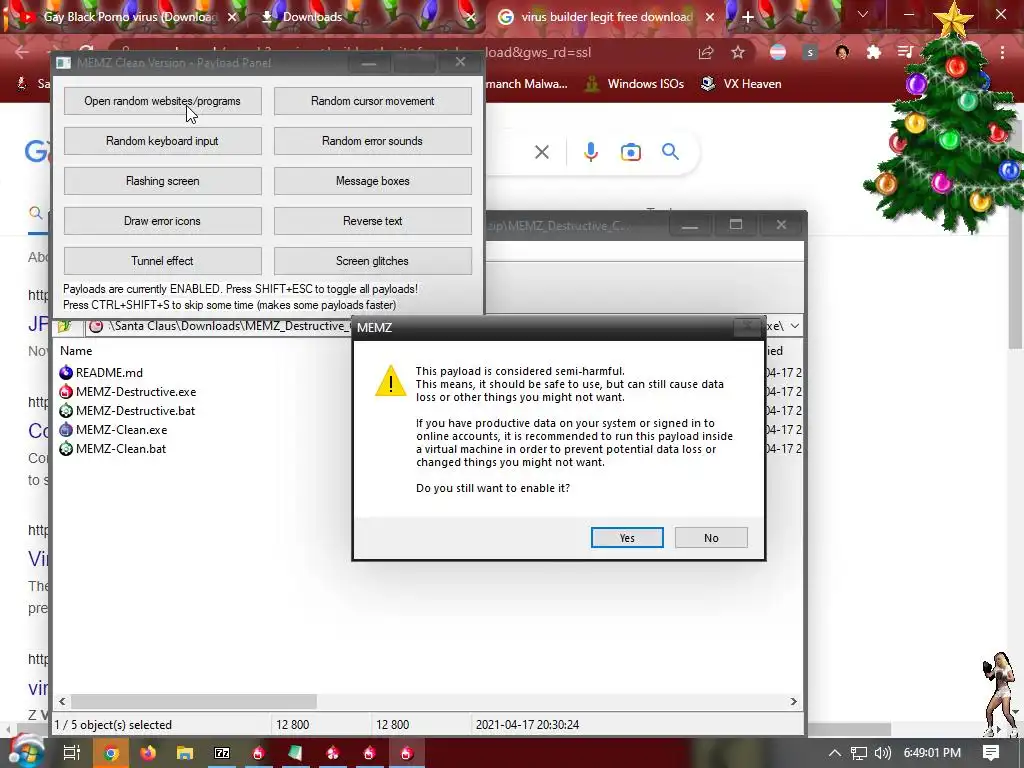This screenshot has height=768, width=1024.
Task: Click the Google search magnifier icon
Action: (x=670, y=152)
